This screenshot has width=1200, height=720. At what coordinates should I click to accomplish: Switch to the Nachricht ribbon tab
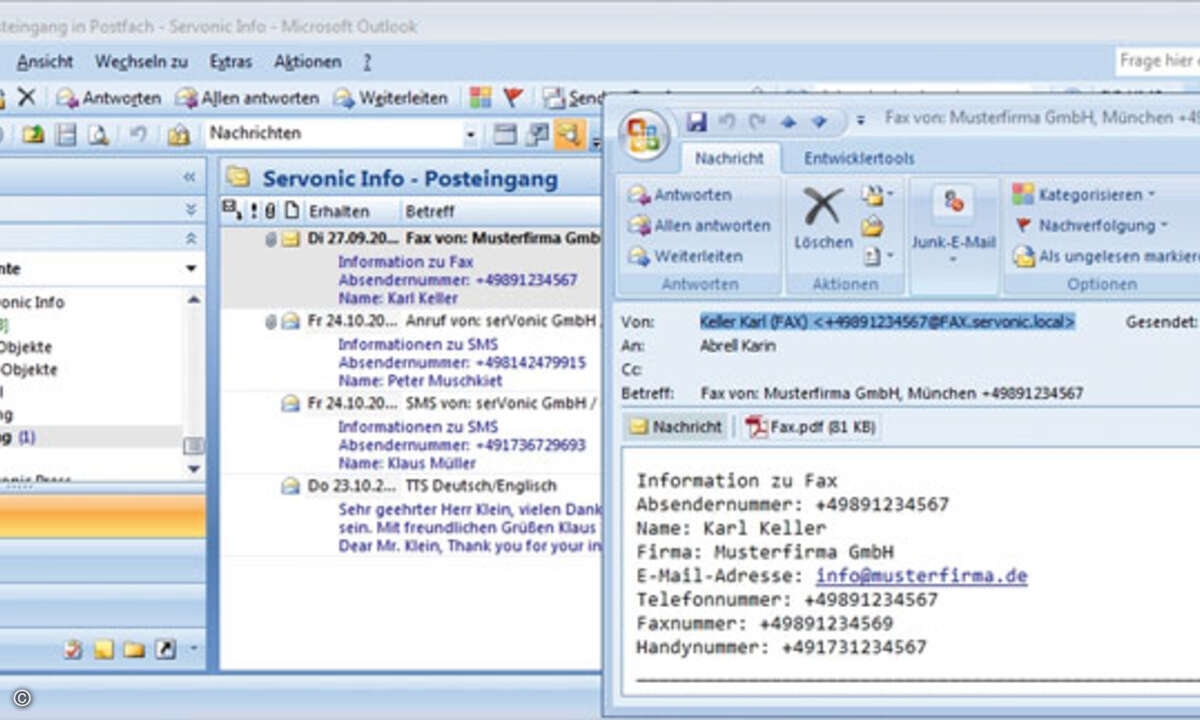click(x=729, y=158)
